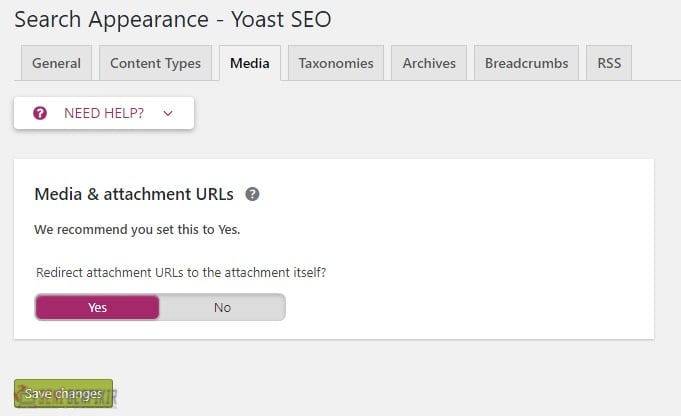Open the NEED HELP? dropdown panel
This screenshot has width=681, height=416.
[104, 113]
